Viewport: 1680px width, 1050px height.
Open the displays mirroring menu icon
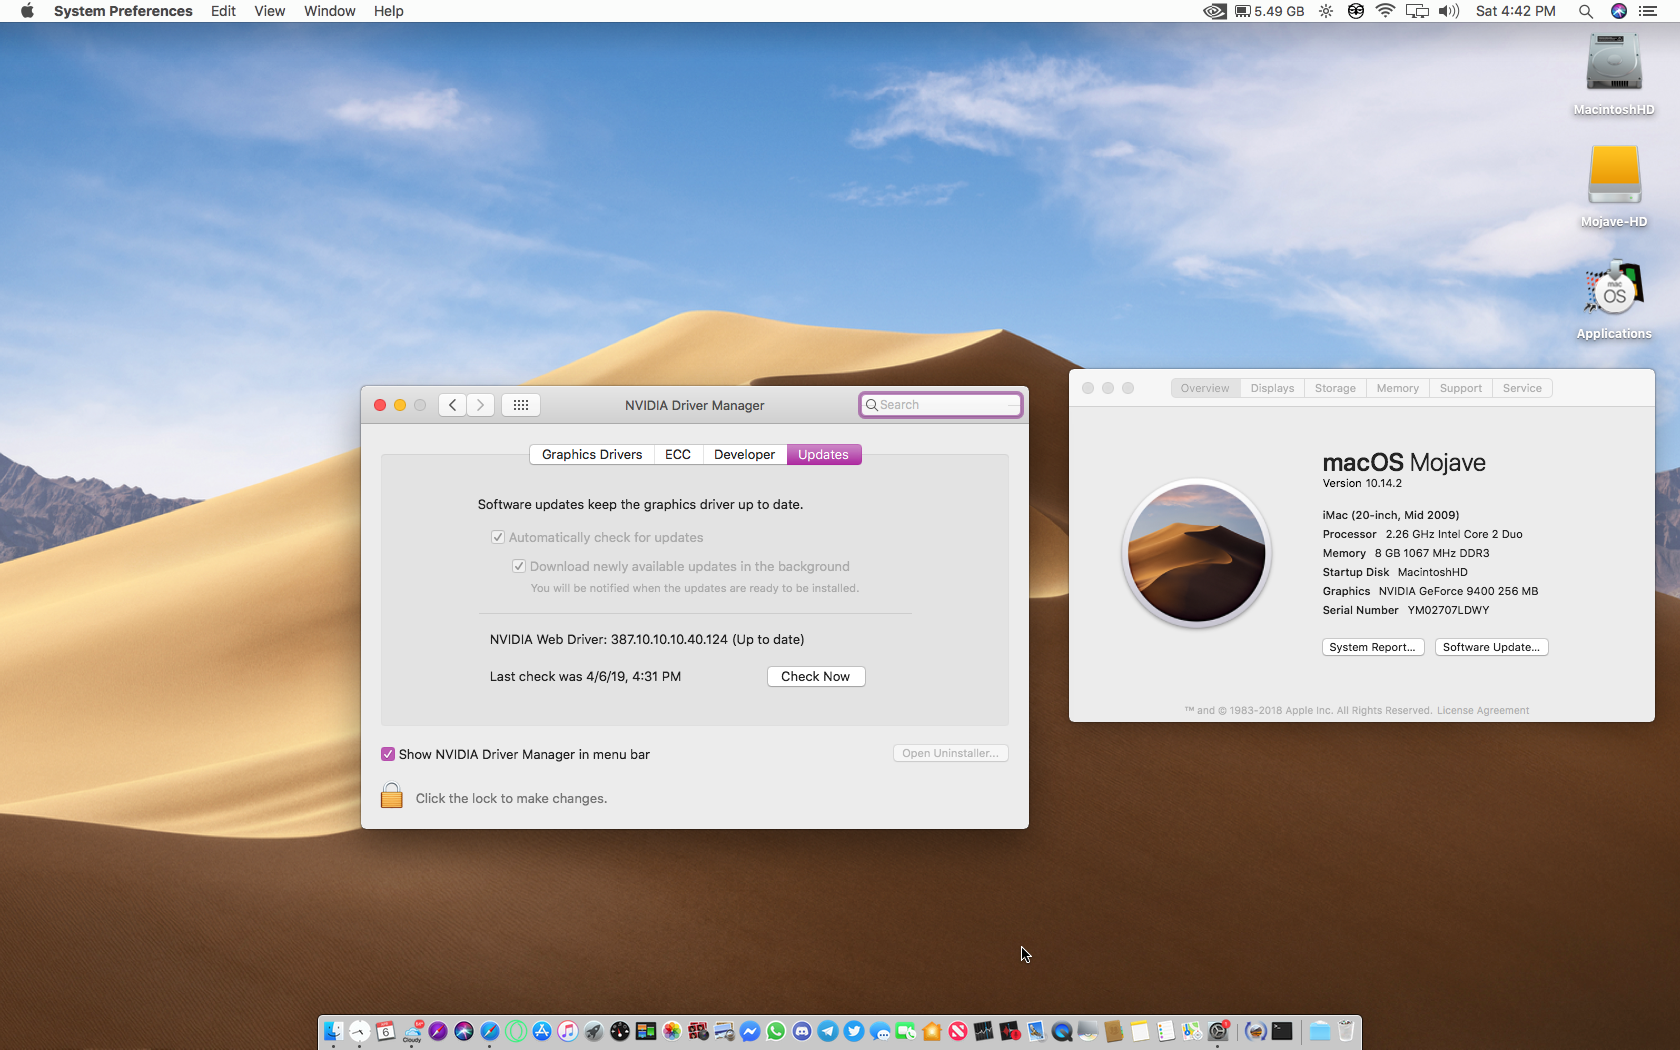(x=1417, y=11)
